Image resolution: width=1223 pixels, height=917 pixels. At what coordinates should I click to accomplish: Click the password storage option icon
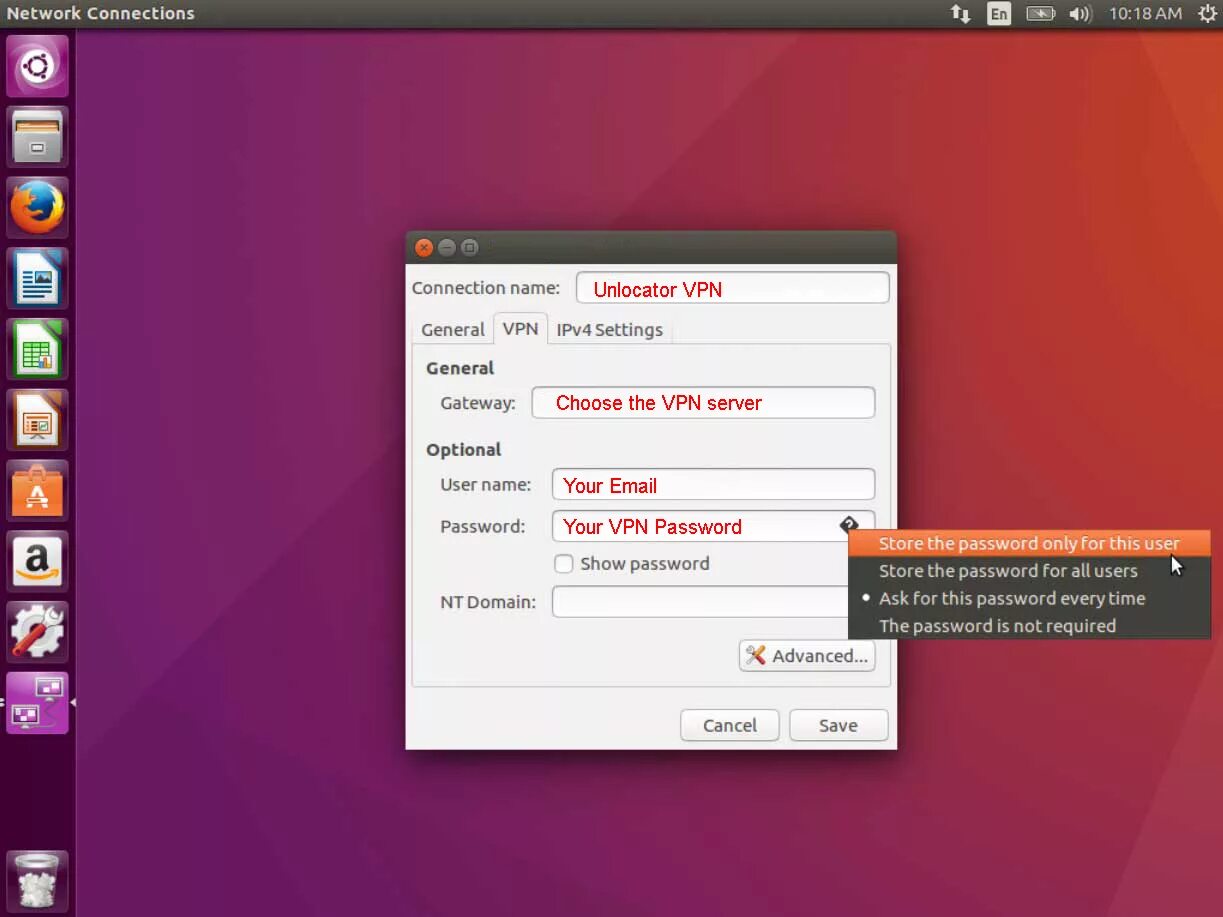[849, 525]
